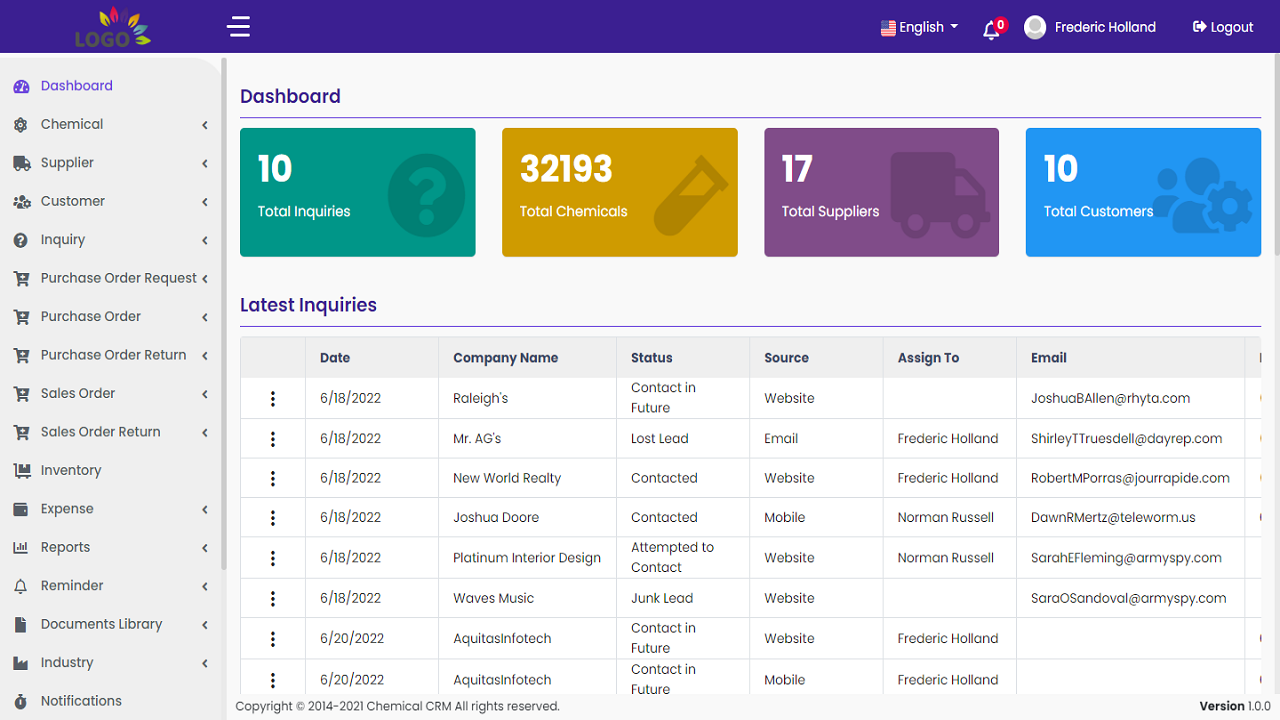1280x720 pixels.
Task: Toggle the hamburger sidebar menu
Action: (x=238, y=27)
